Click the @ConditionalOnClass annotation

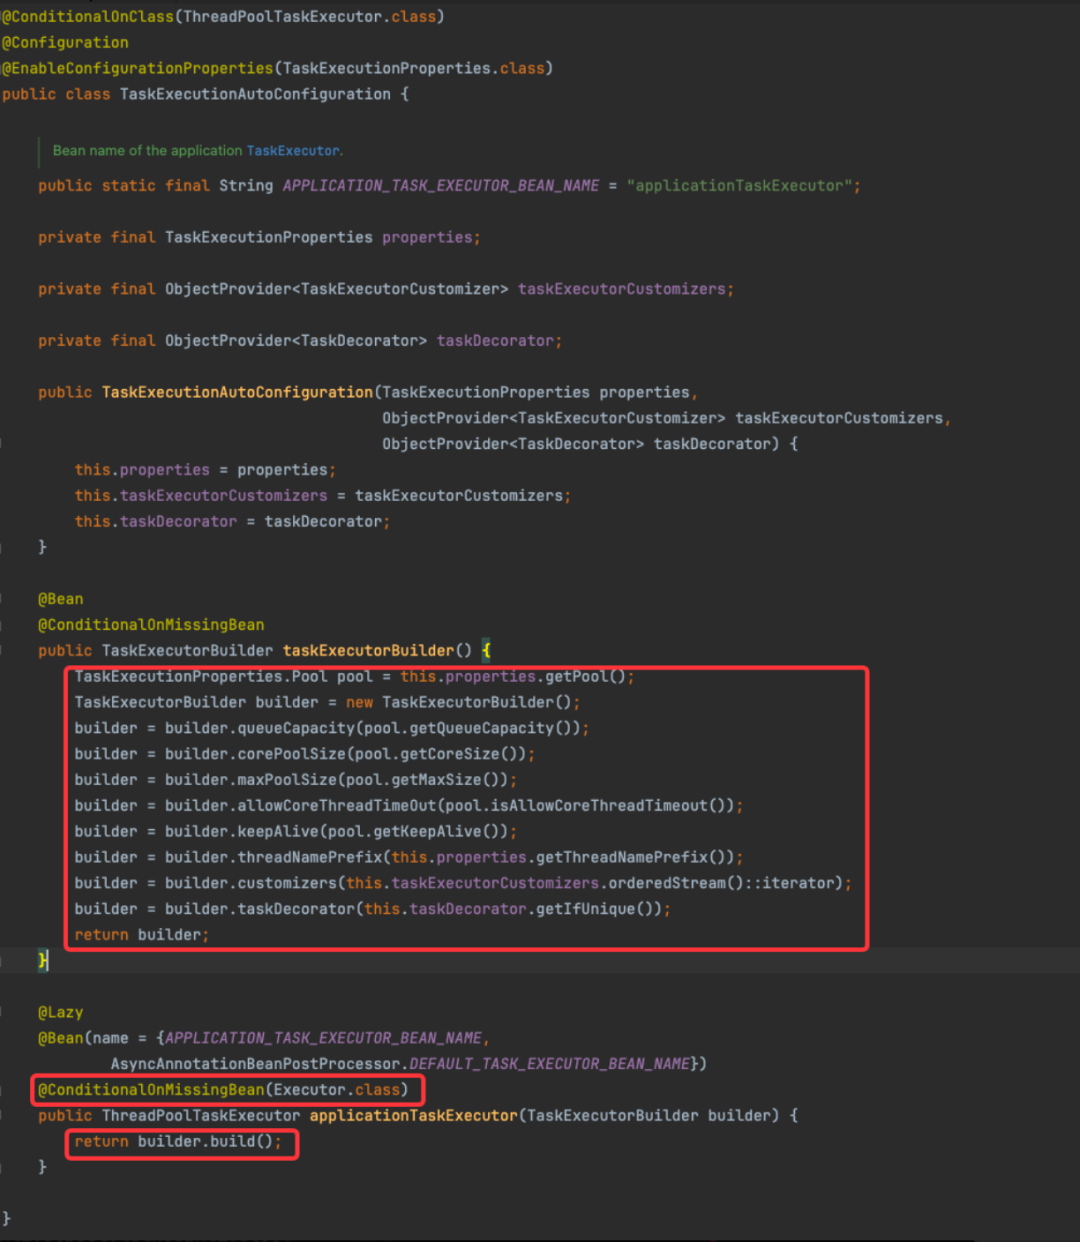pyautogui.click(x=88, y=17)
